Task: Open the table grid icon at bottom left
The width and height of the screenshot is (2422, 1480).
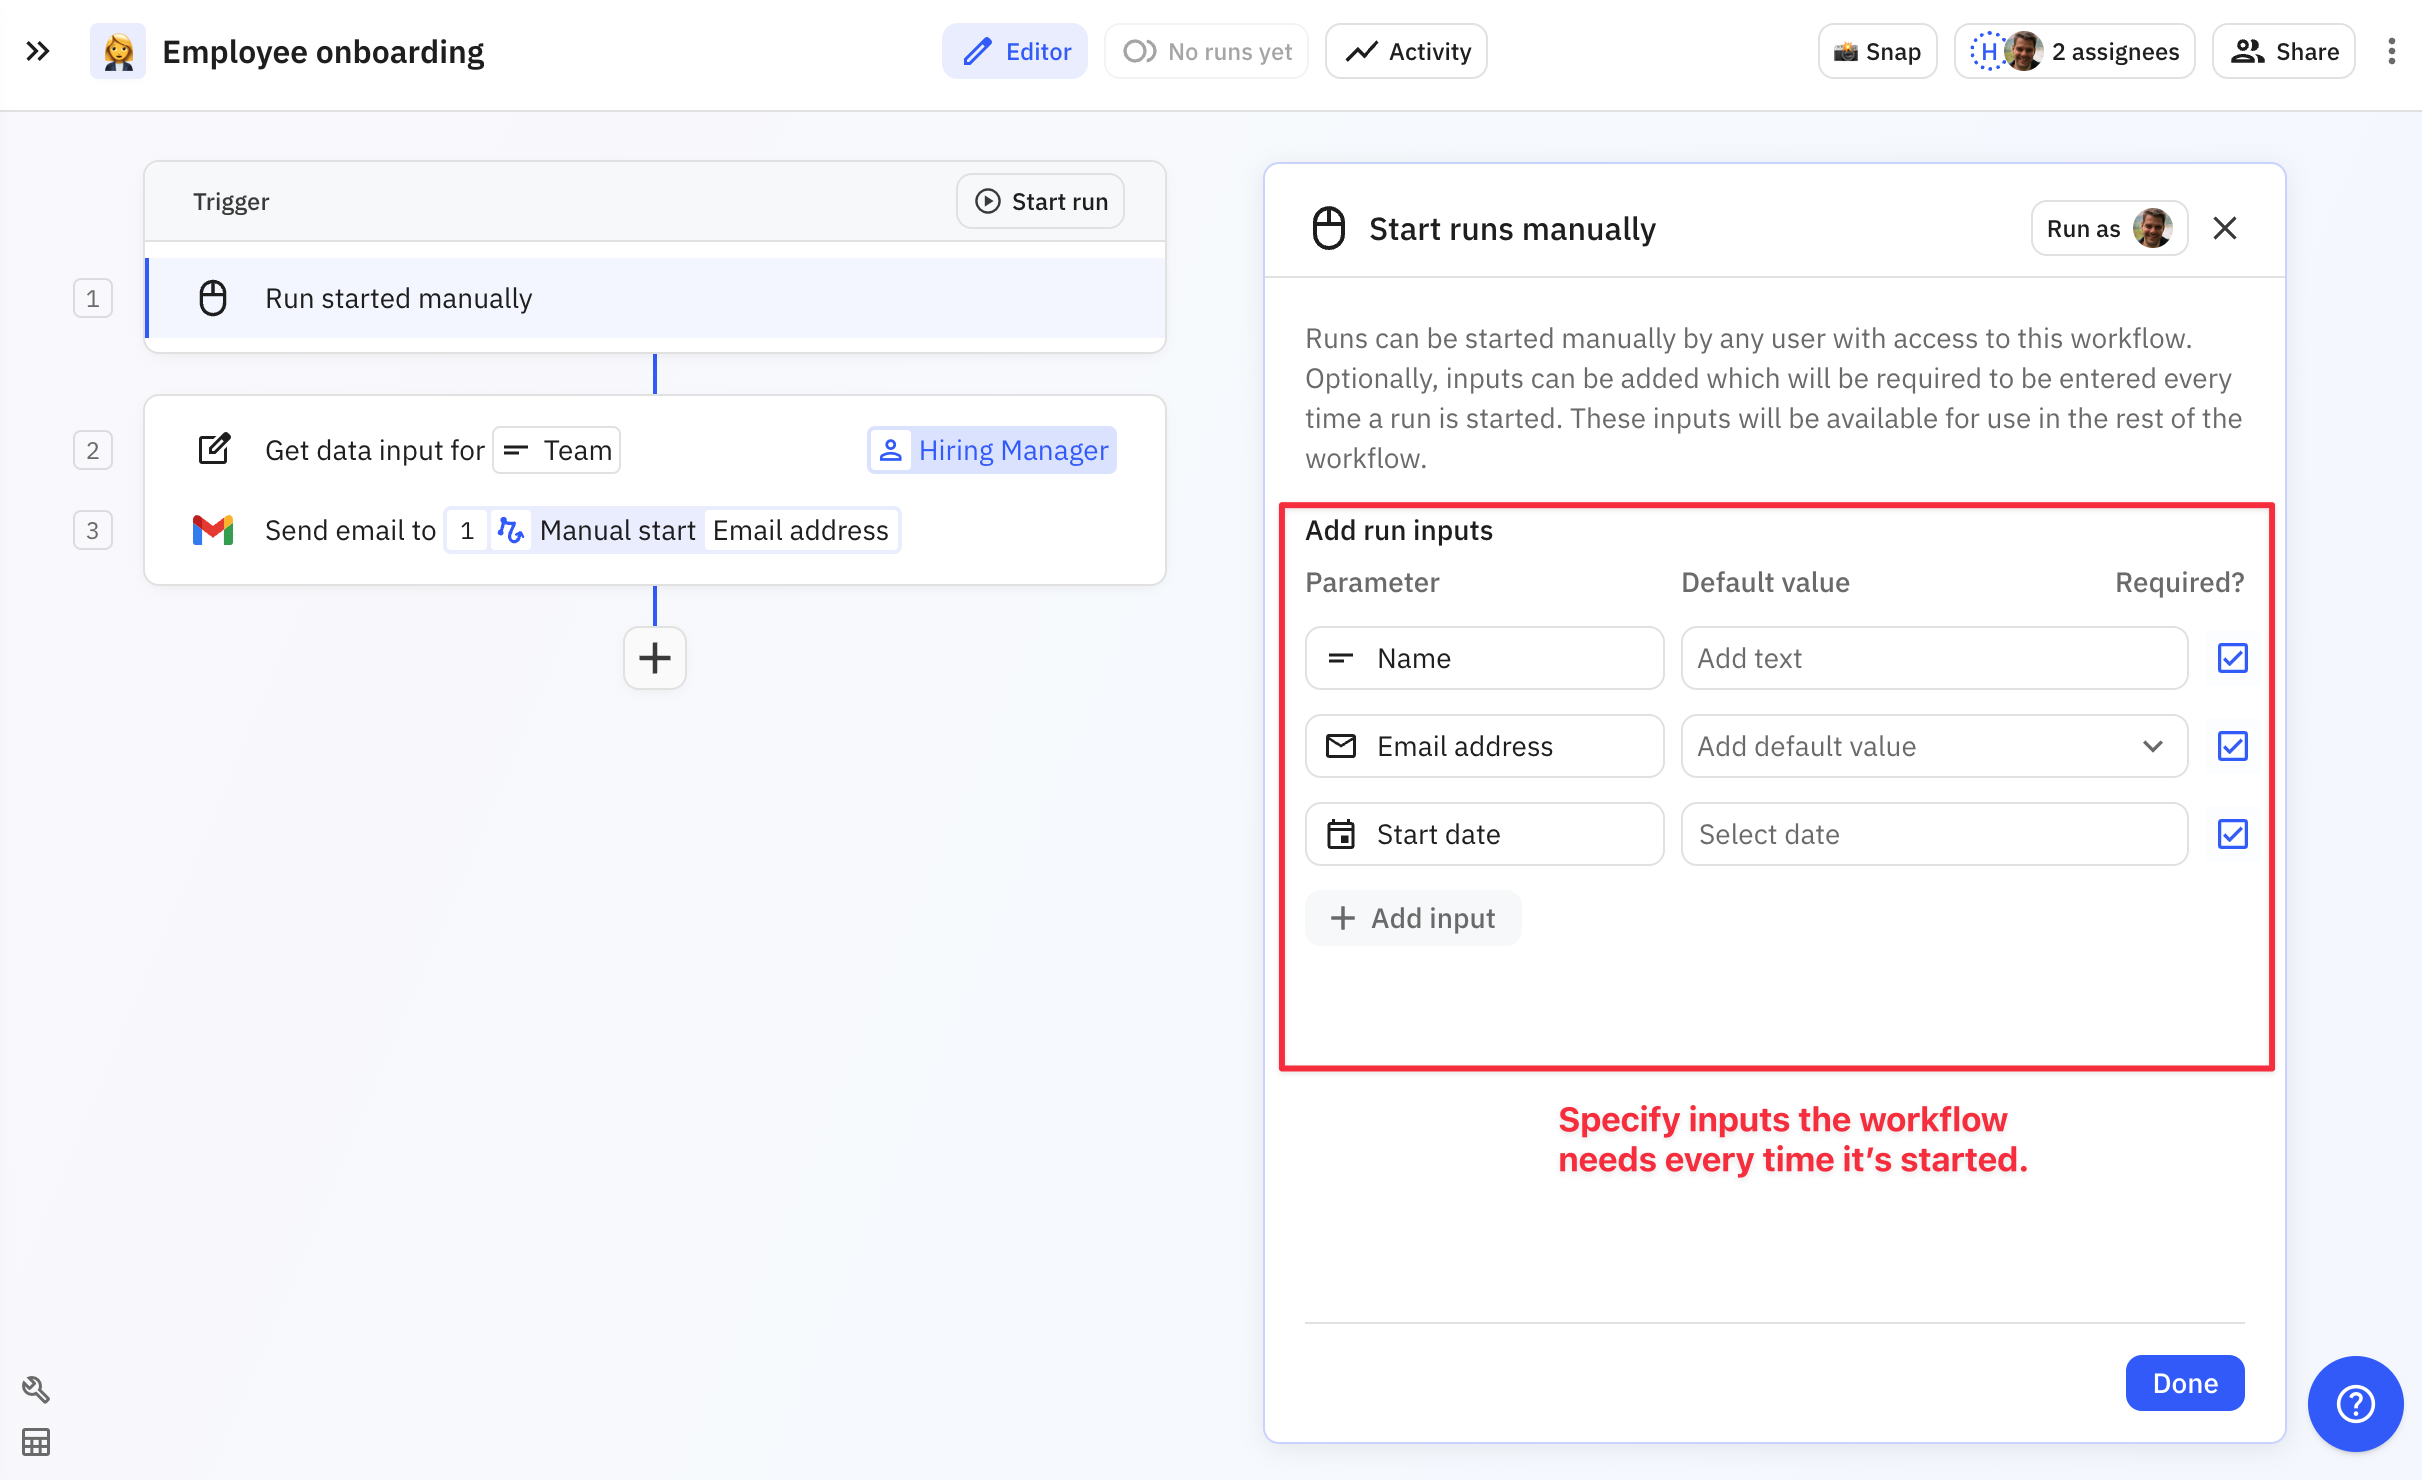Action: coord(36,1442)
